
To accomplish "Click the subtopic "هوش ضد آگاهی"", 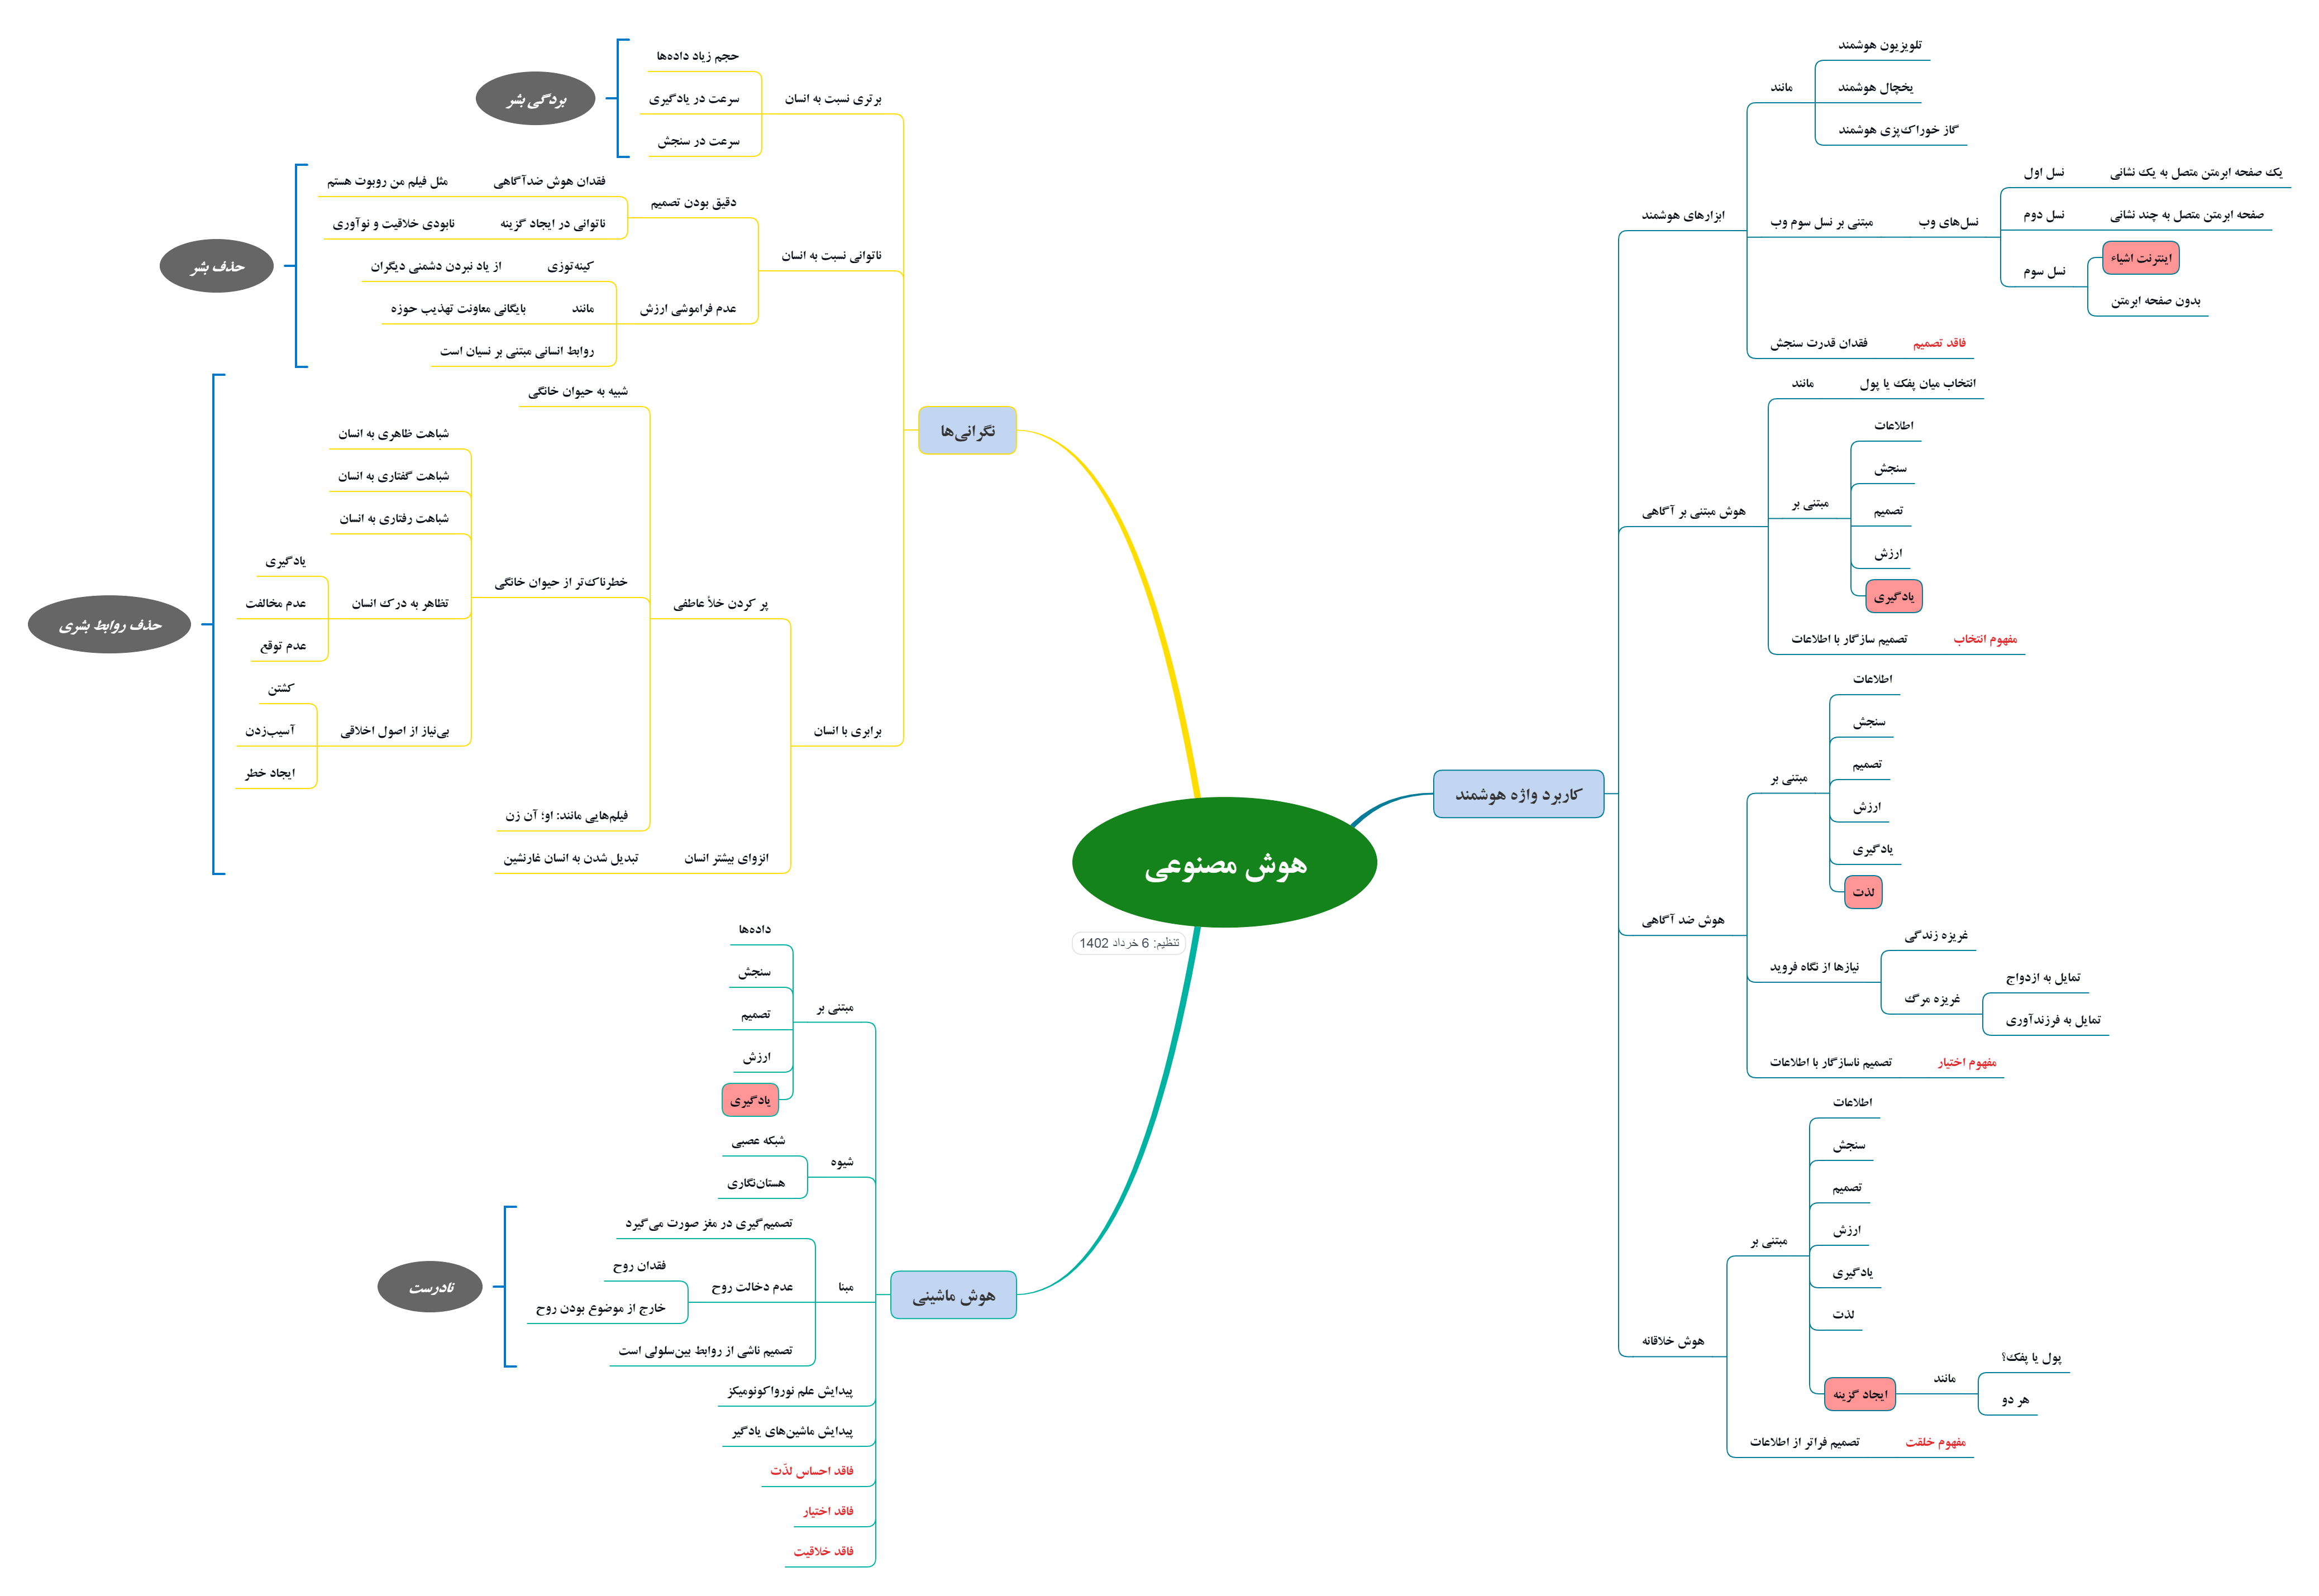I will coord(1683,920).
